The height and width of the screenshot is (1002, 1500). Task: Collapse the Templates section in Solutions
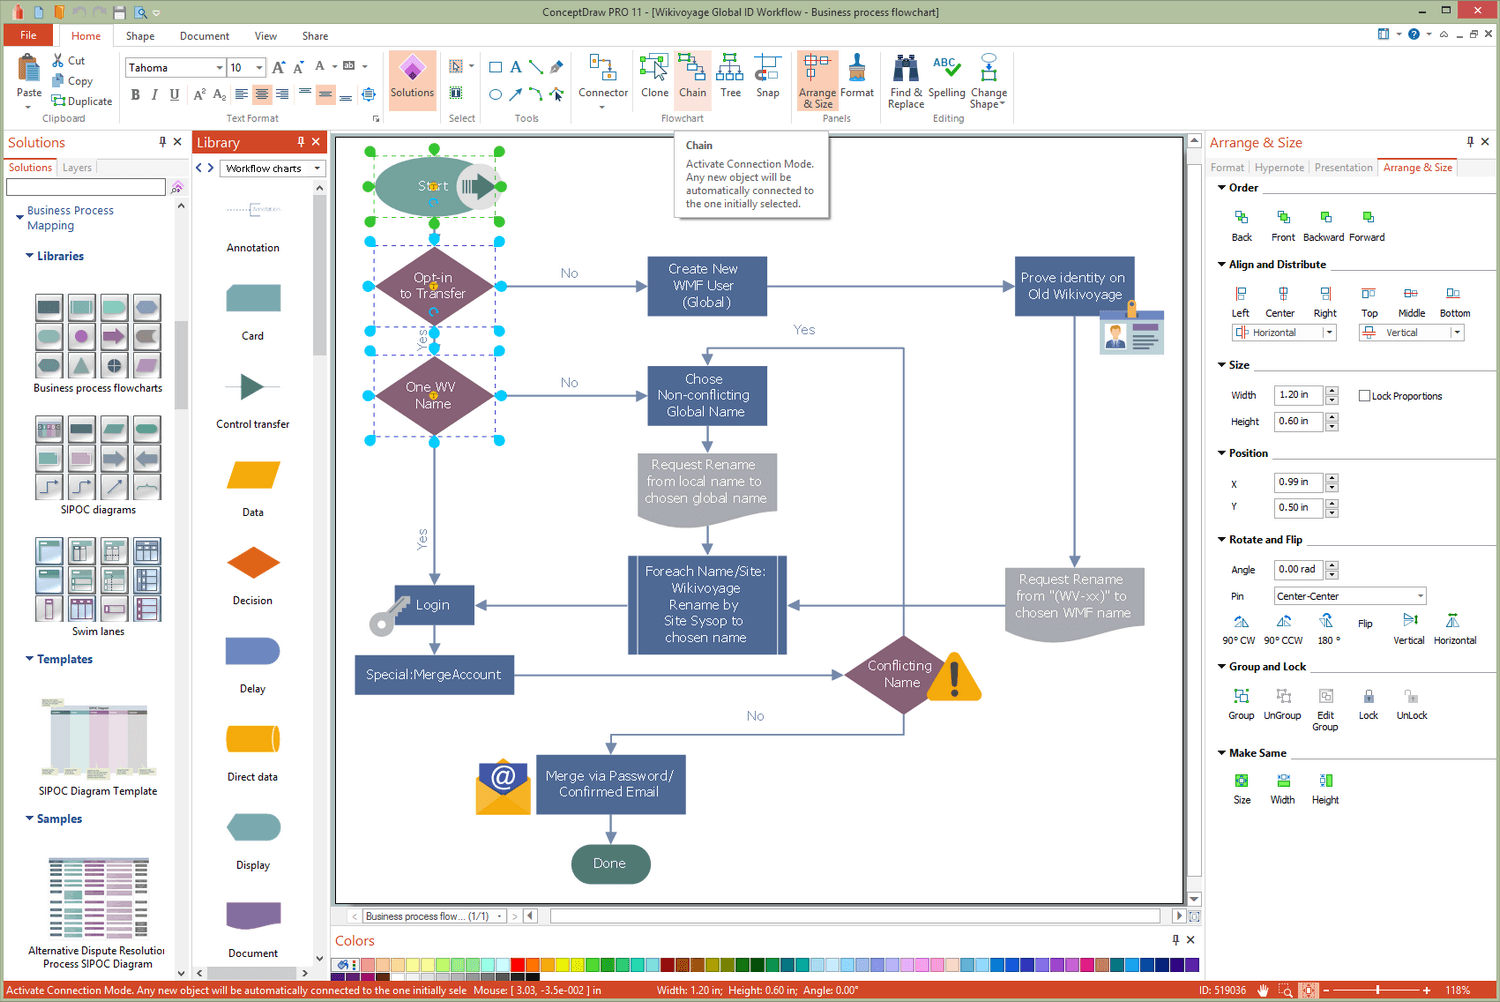(x=29, y=659)
